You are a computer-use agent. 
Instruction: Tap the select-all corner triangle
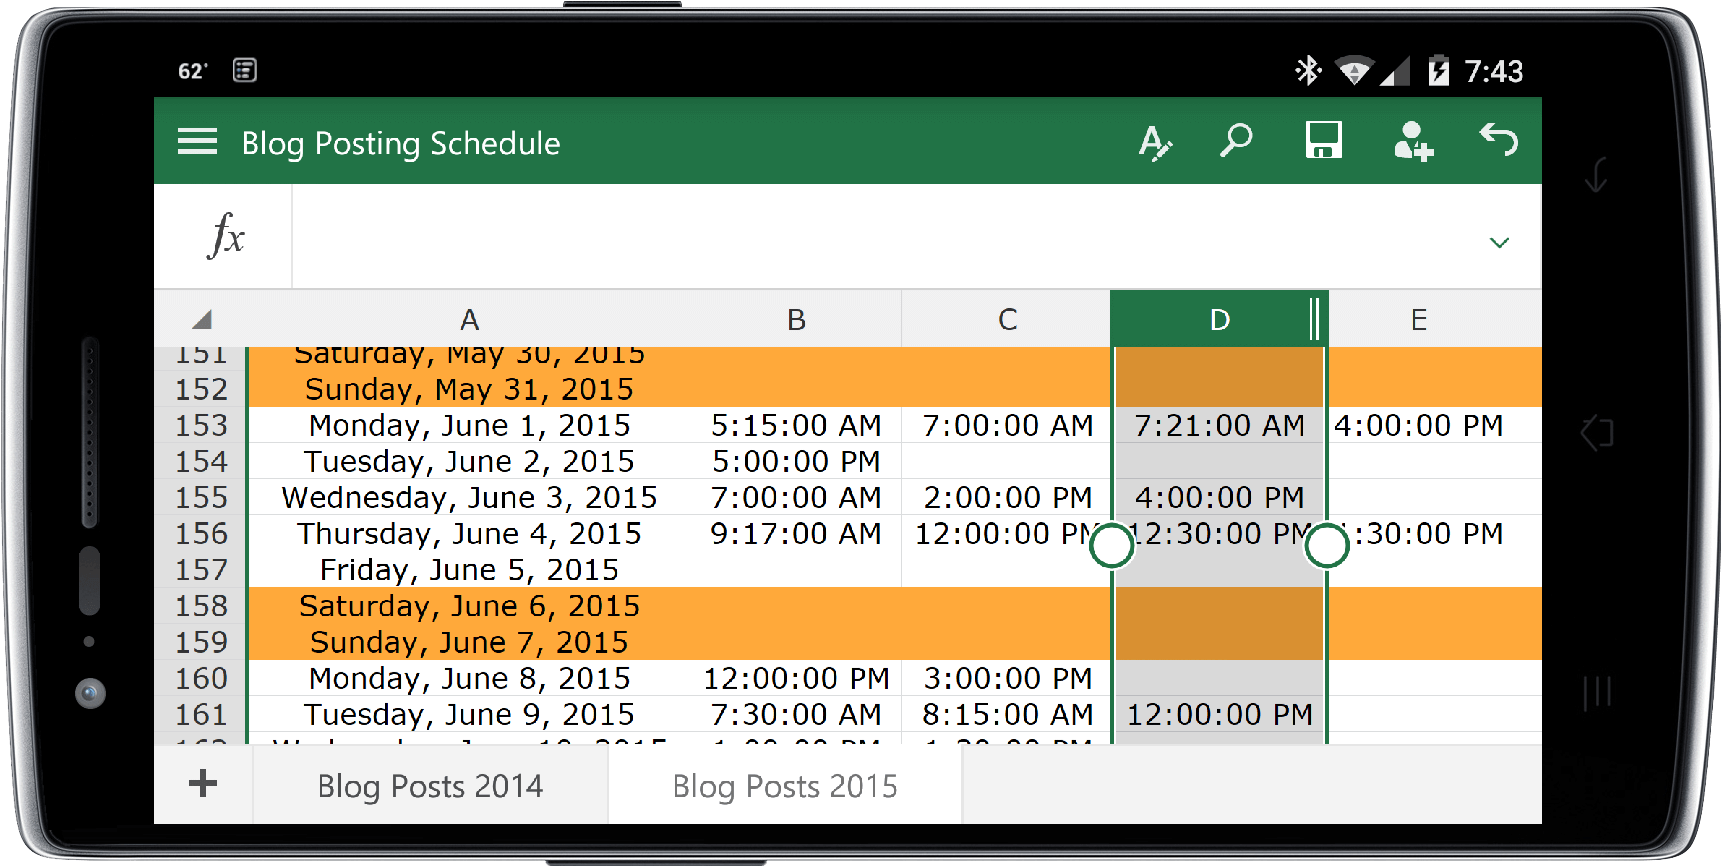point(202,320)
